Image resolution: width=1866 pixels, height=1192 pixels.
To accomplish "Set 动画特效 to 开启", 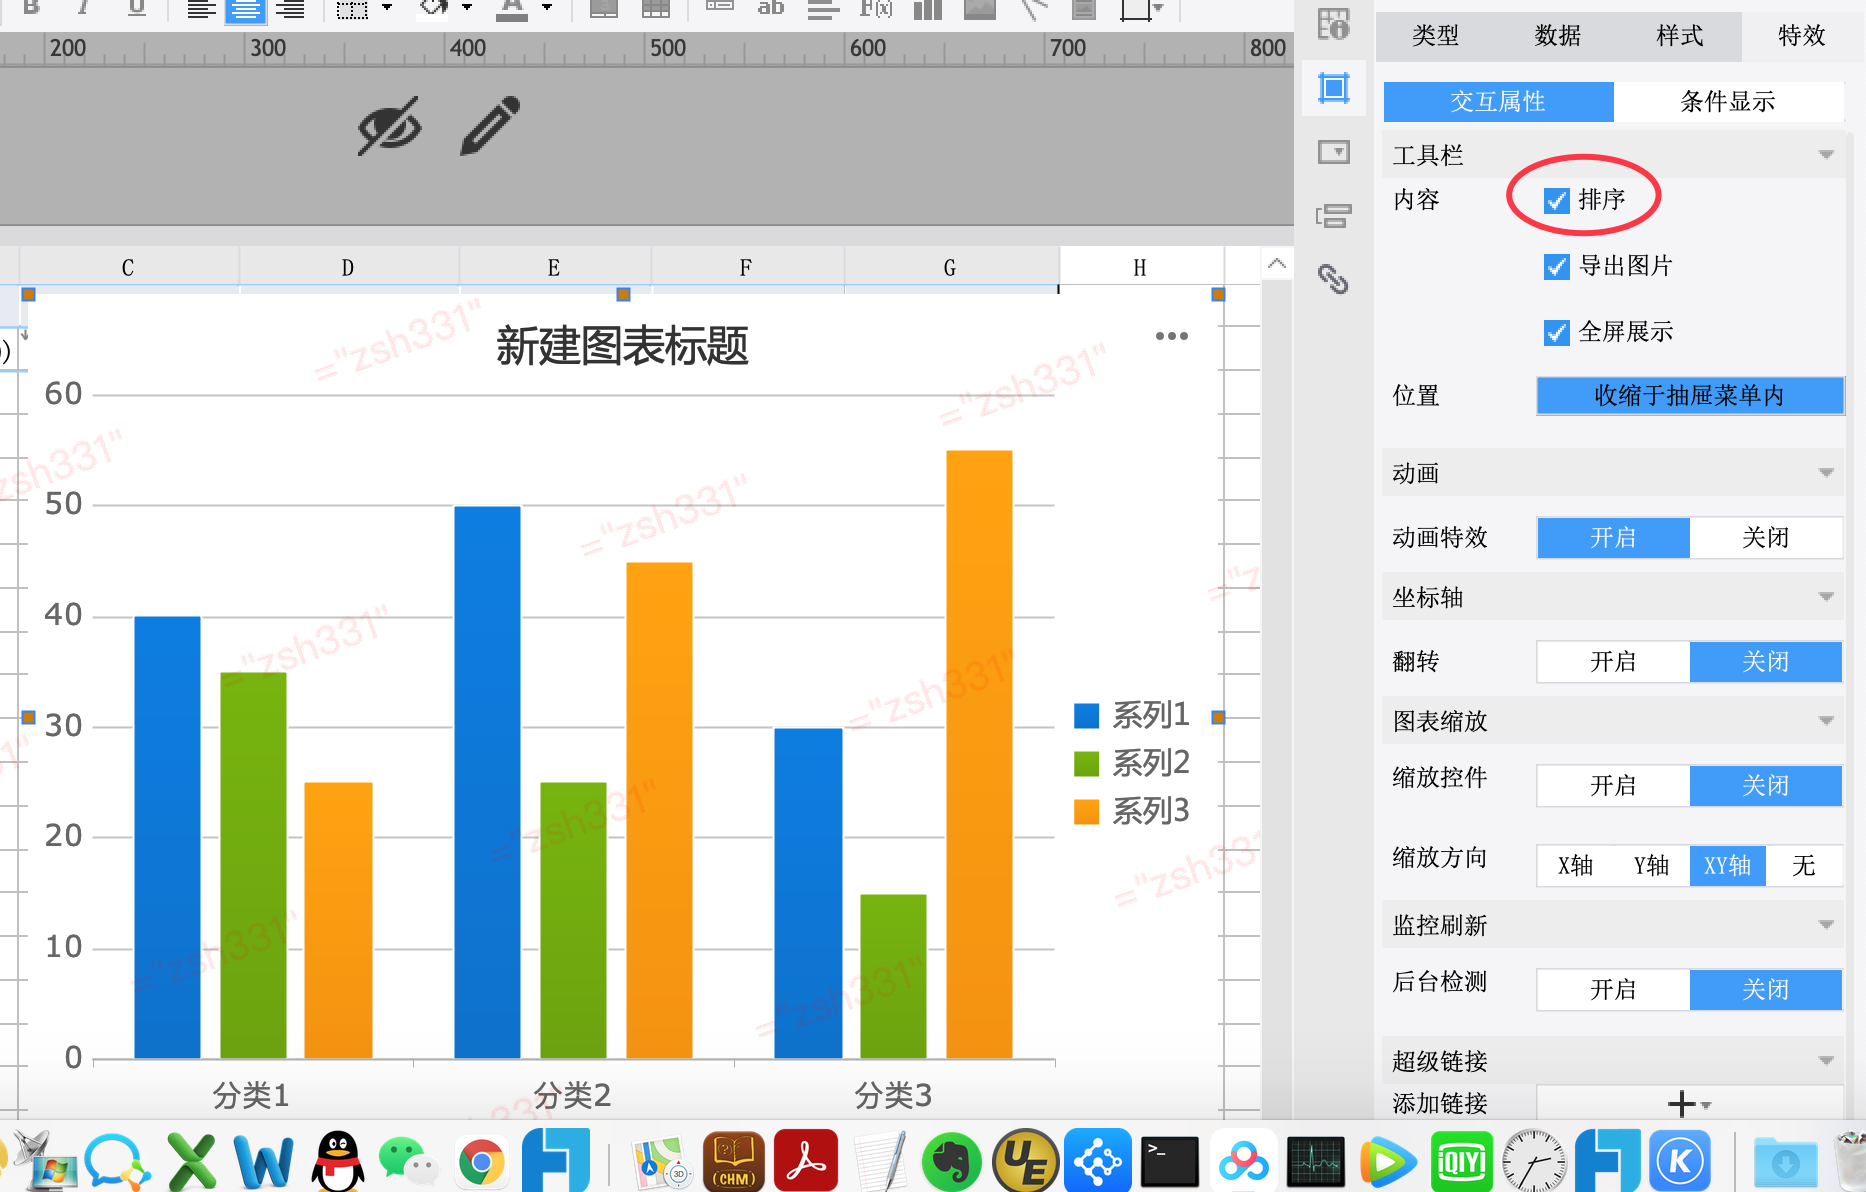I will coord(1613,538).
